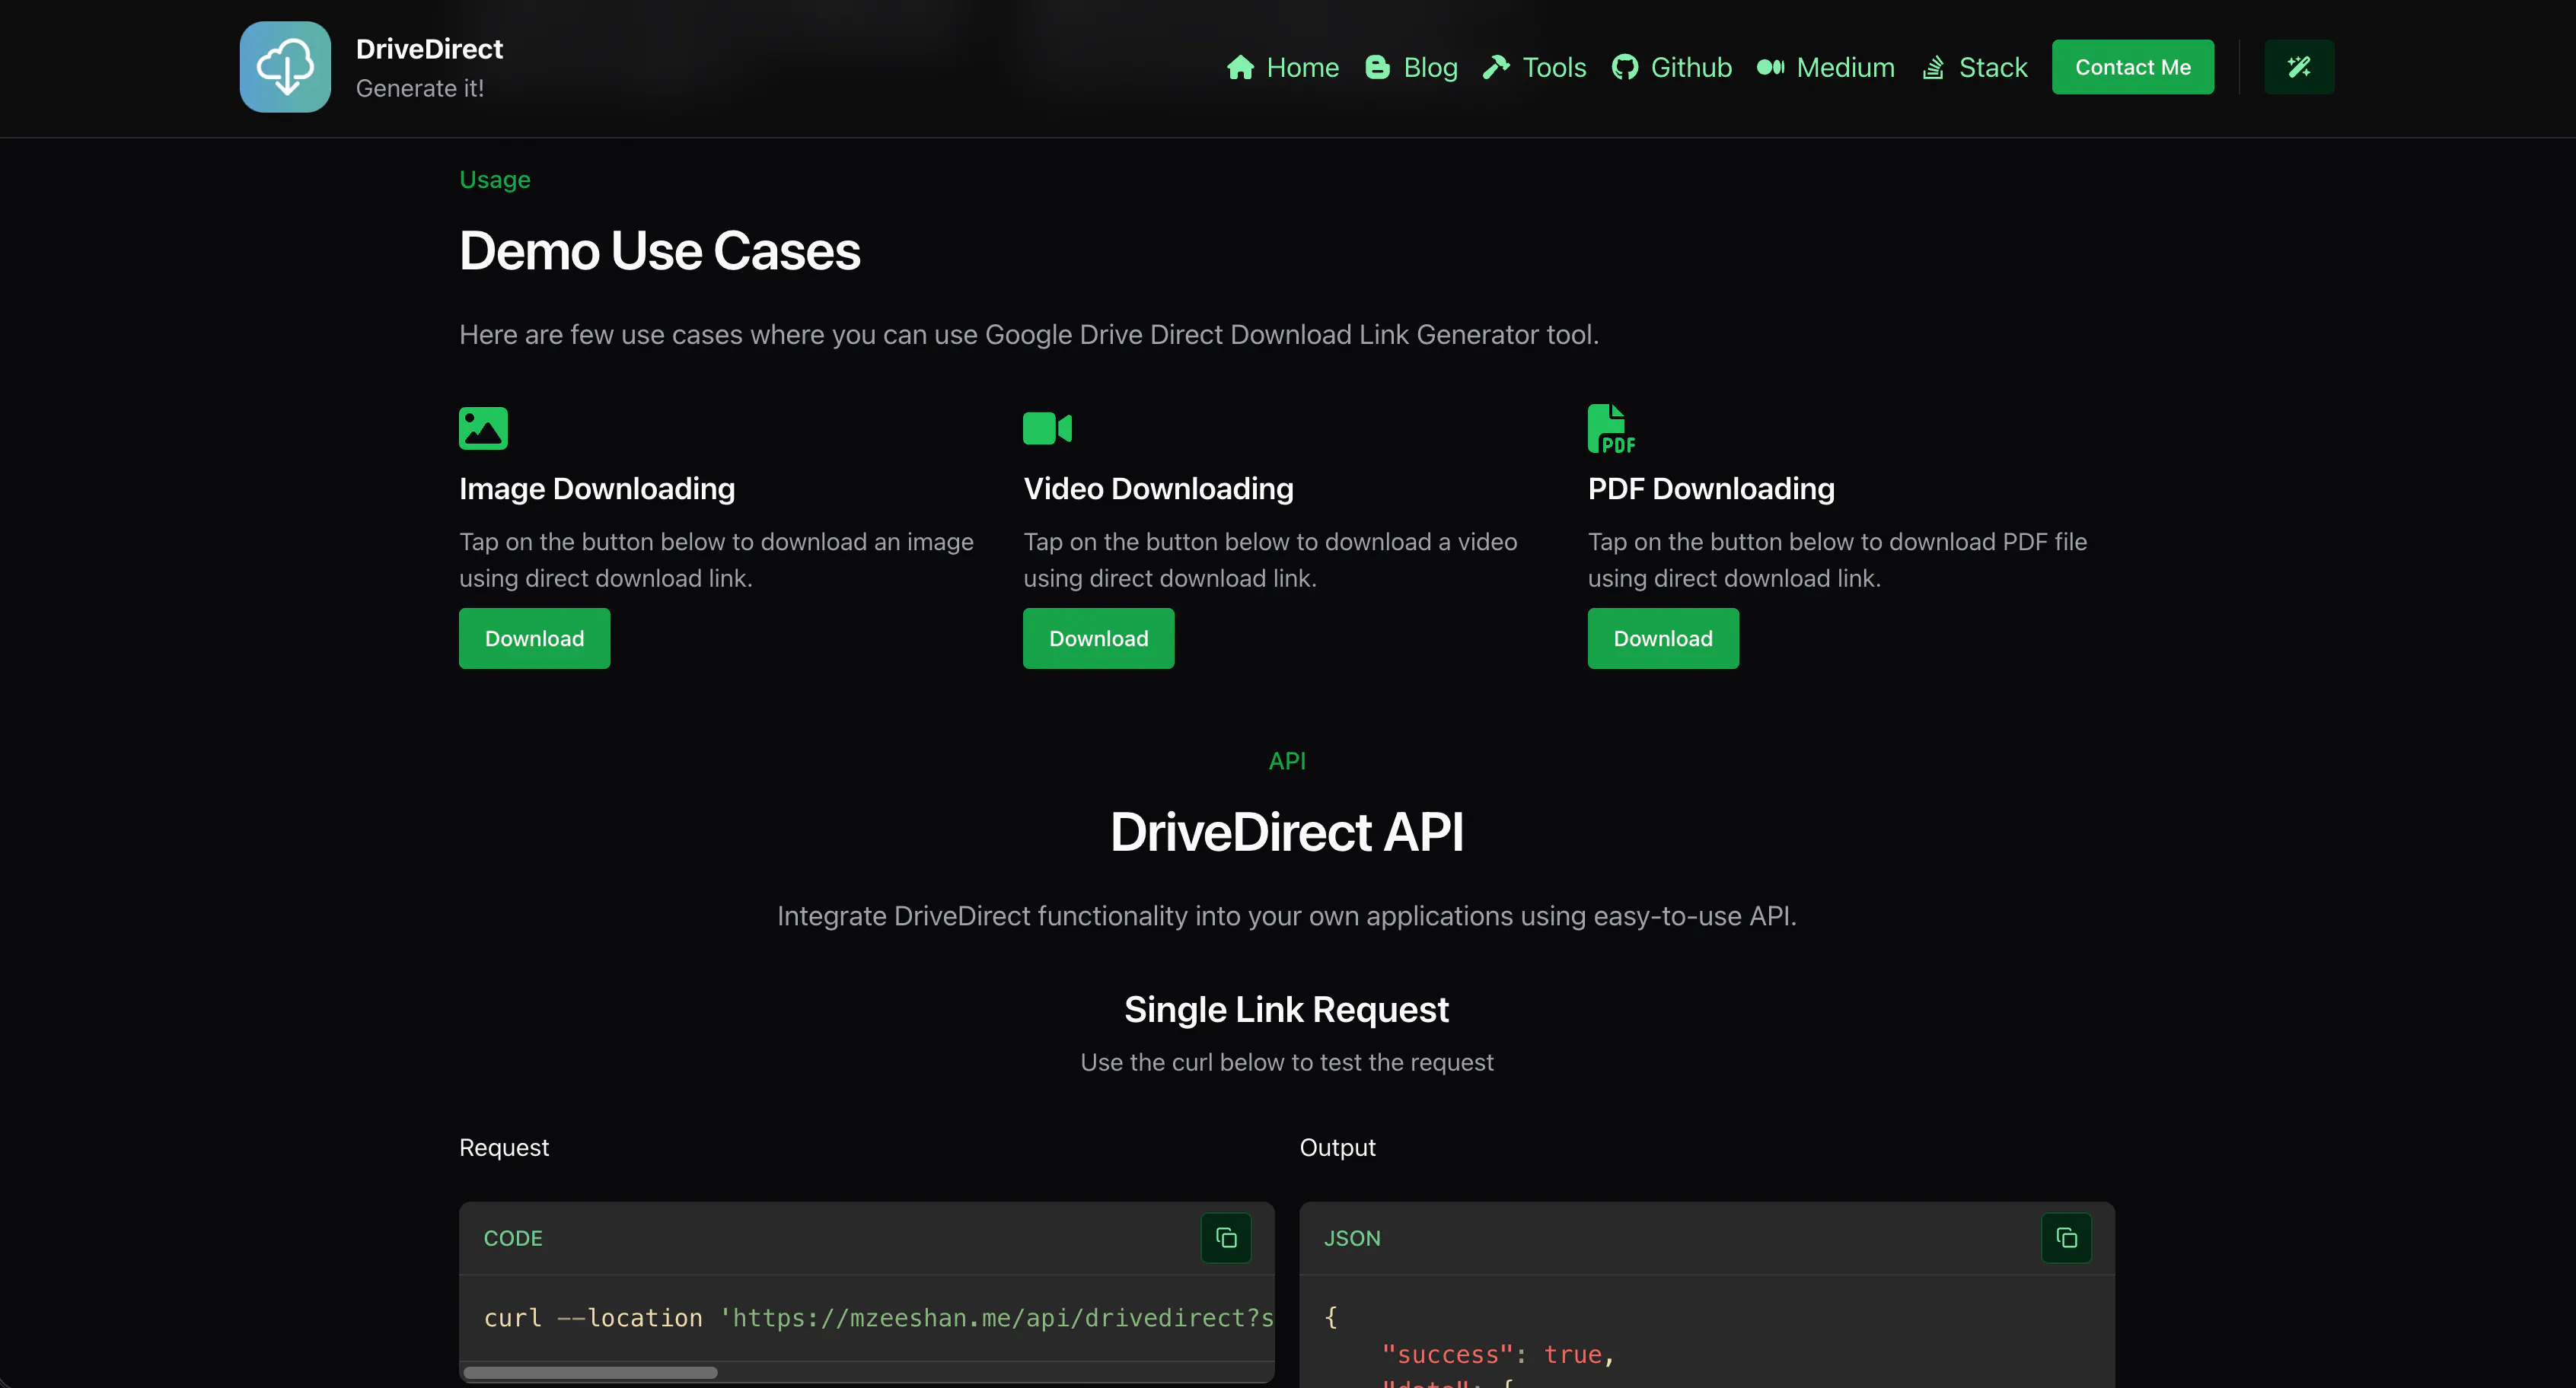Open the Home navigation link
The image size is (2576, 1388).
(x=1283, y=67)
